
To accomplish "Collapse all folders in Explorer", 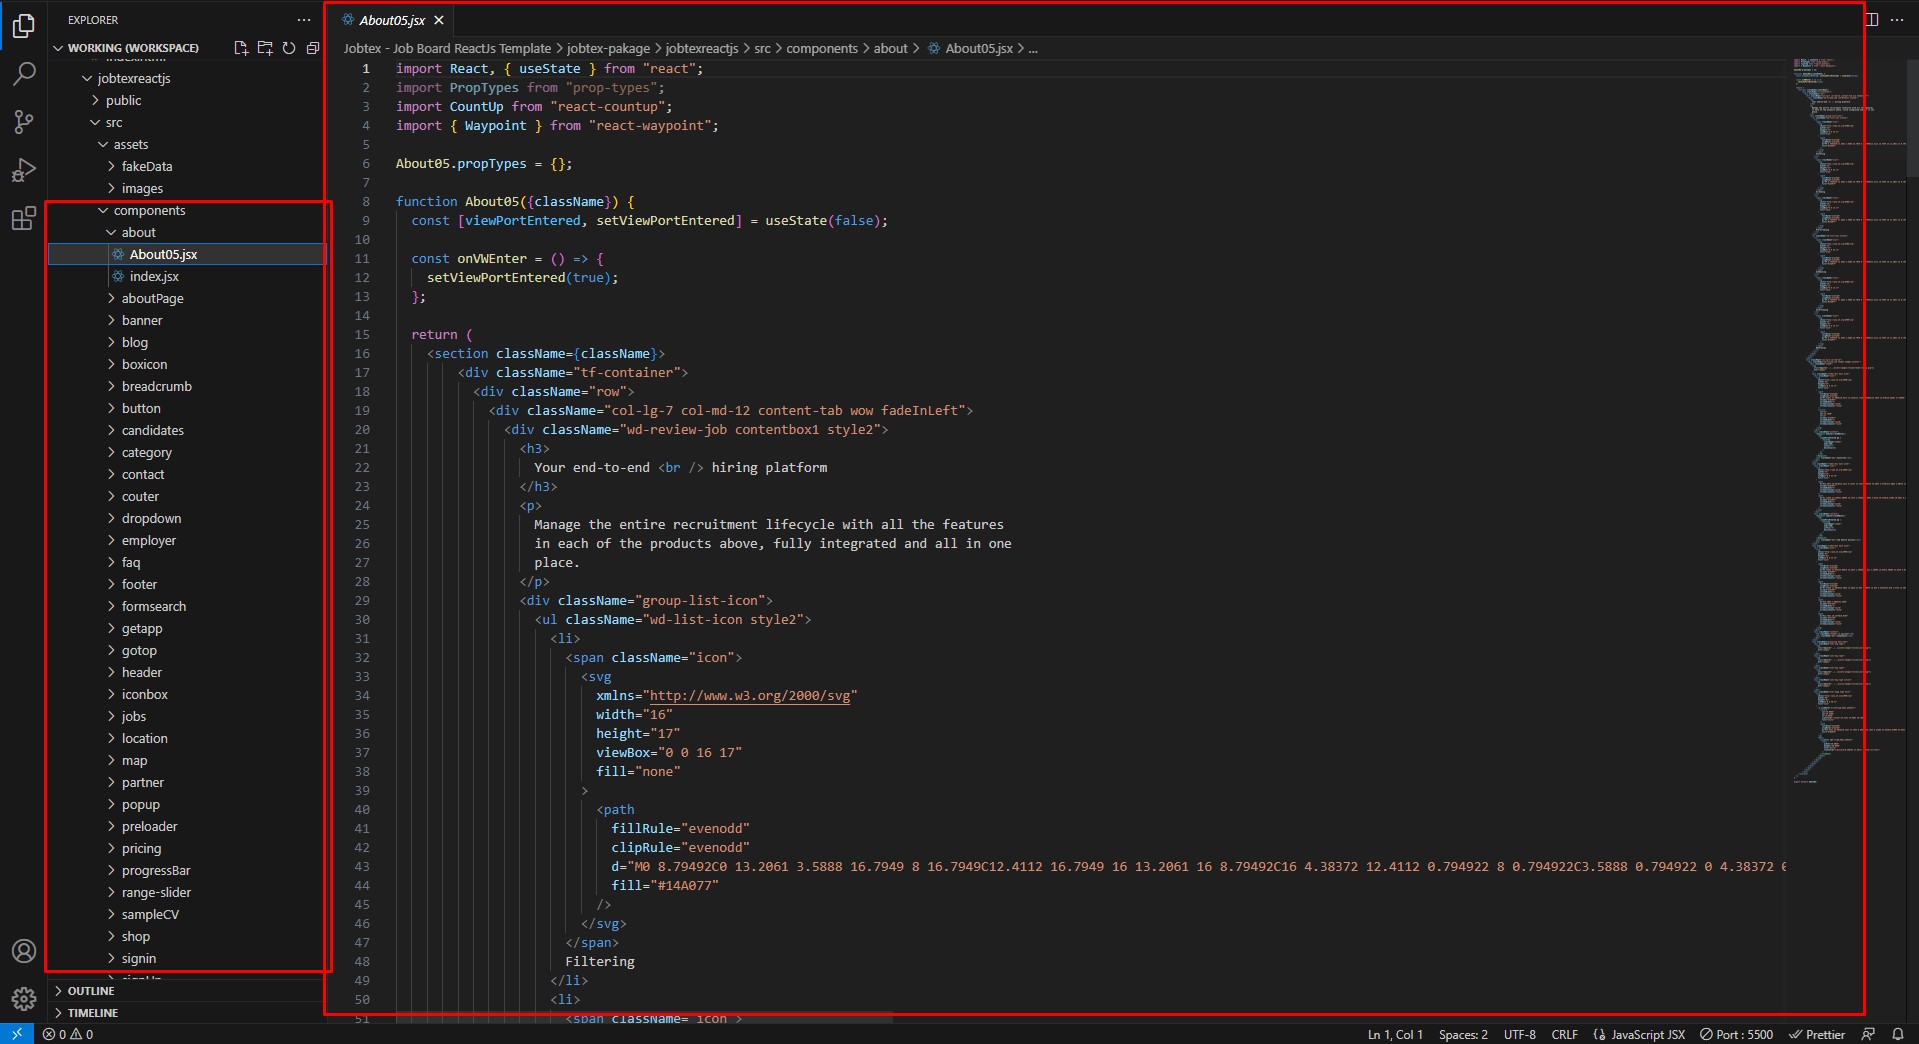I will click(x=313, y=48).
